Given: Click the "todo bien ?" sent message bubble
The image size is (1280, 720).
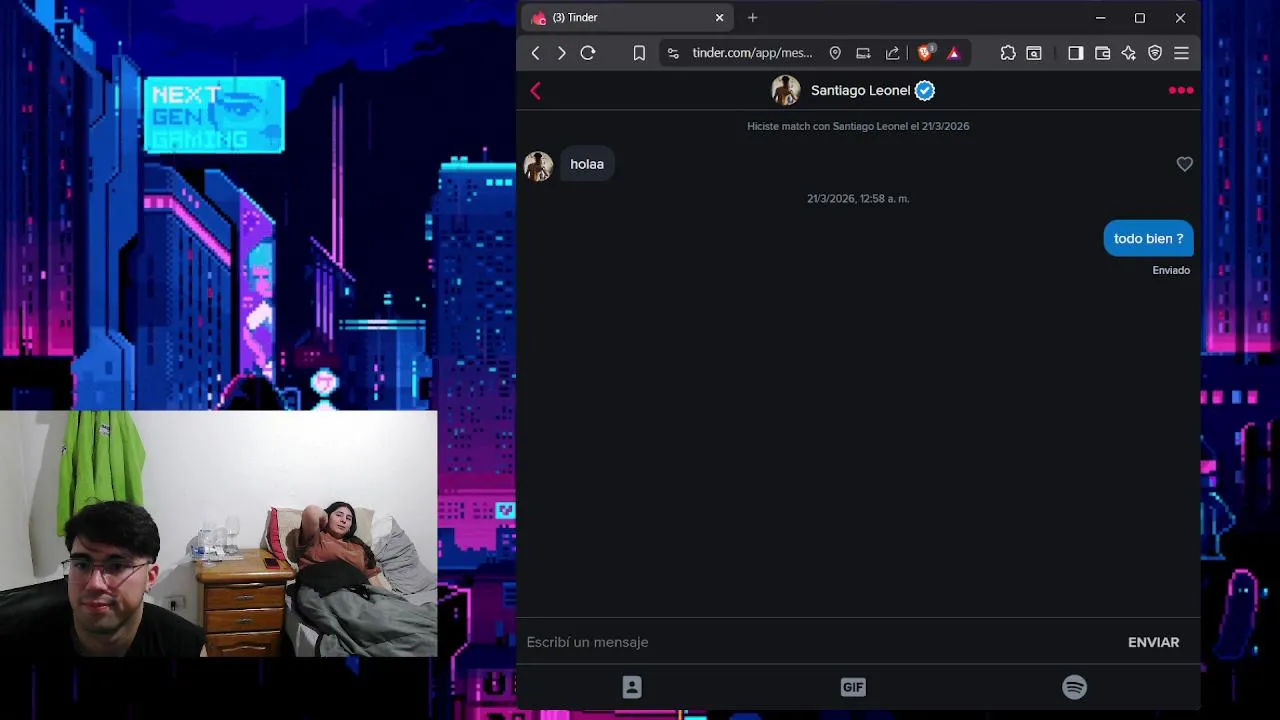Looking at the screenshot, I should 1148,239.
